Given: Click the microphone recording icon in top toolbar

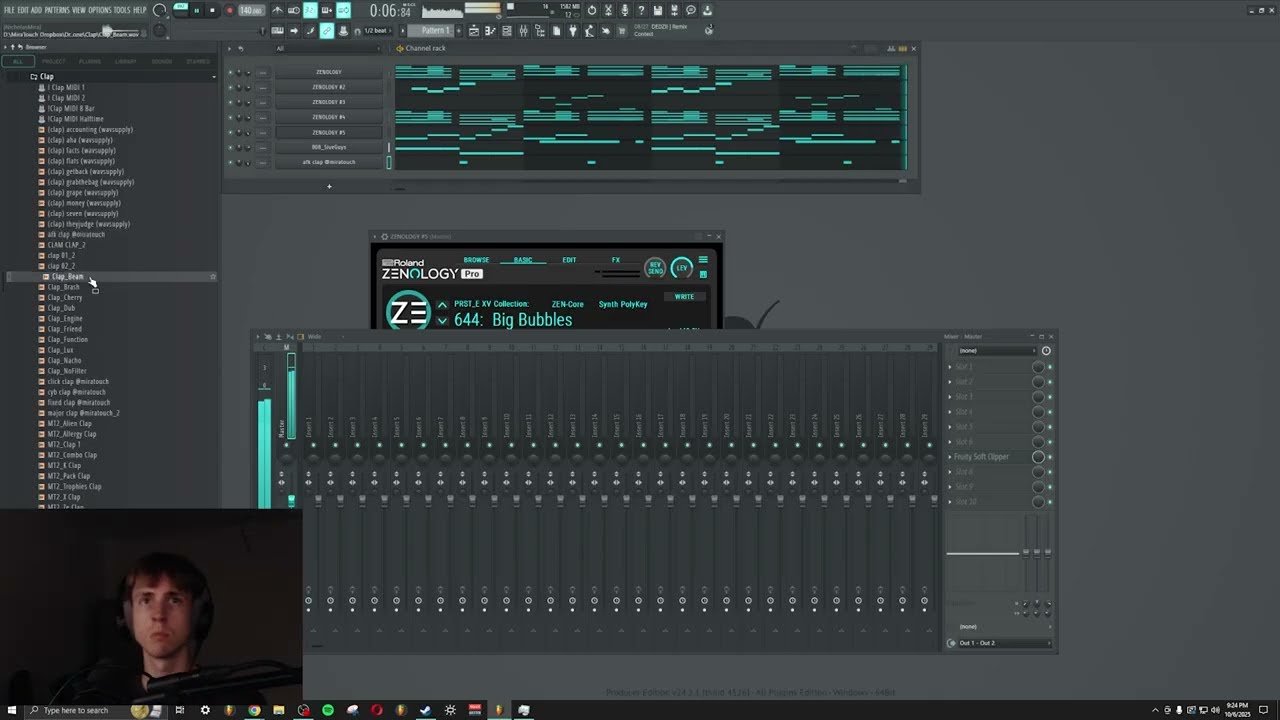Looking at the screenshot, I should coord(624,10).
